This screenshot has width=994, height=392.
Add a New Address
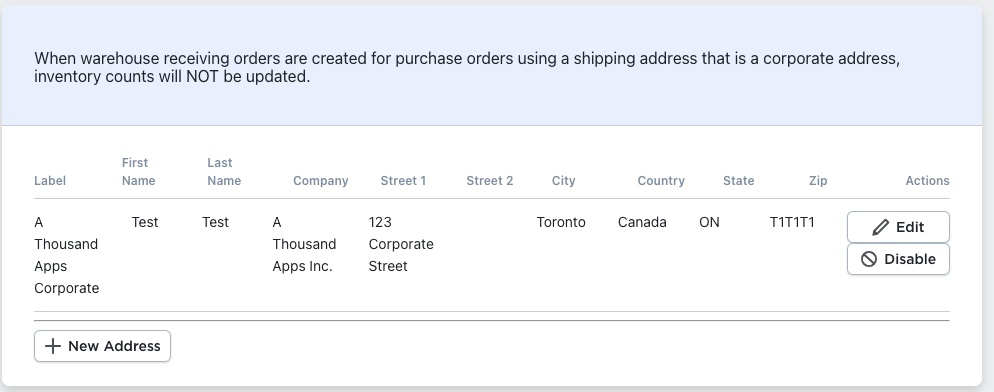tap(102, 346)
